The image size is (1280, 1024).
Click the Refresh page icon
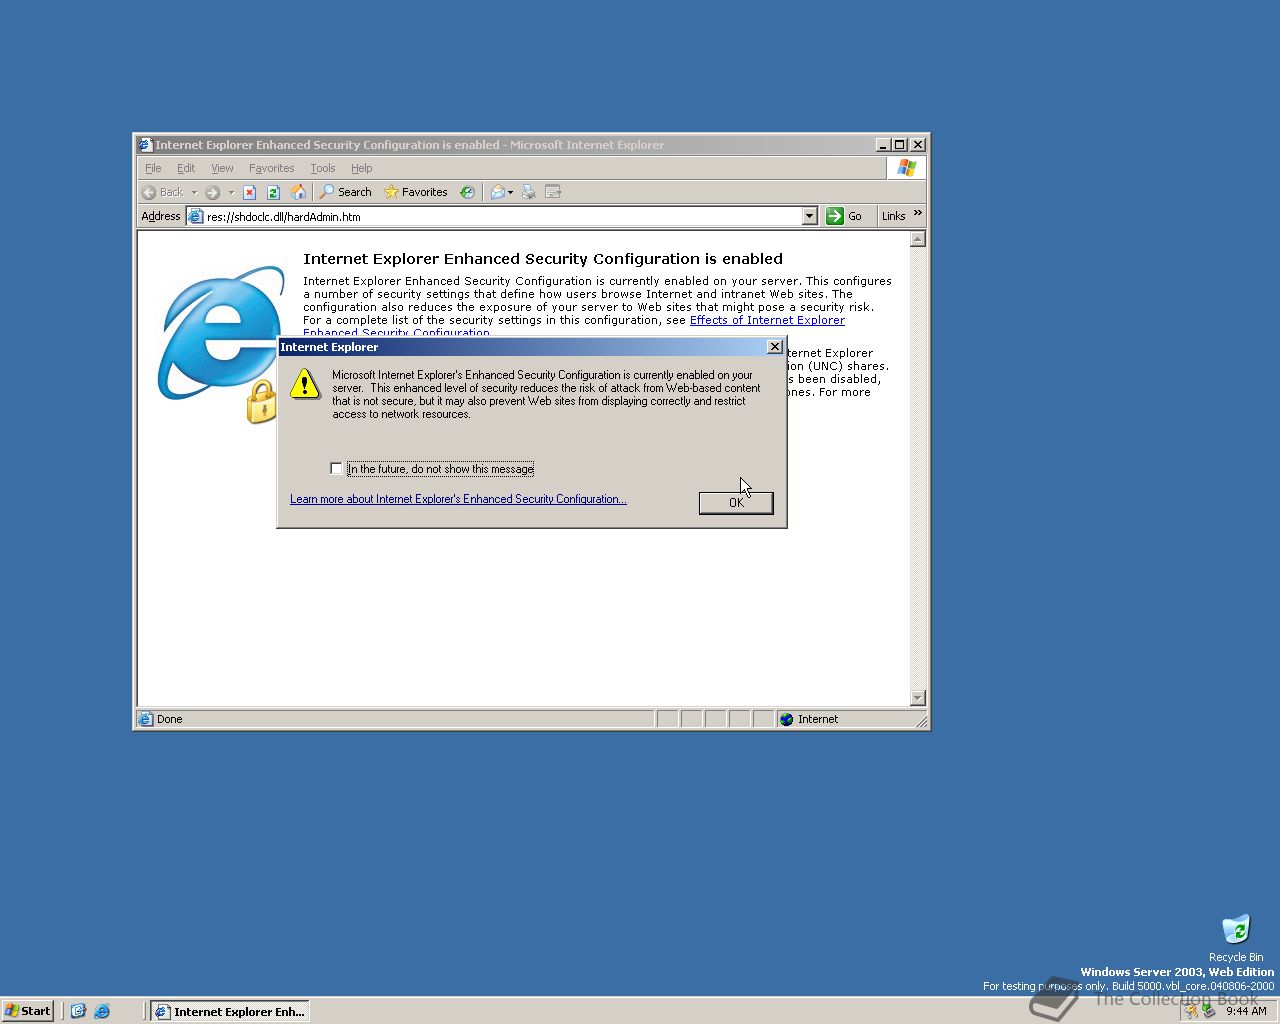[273, 192]
